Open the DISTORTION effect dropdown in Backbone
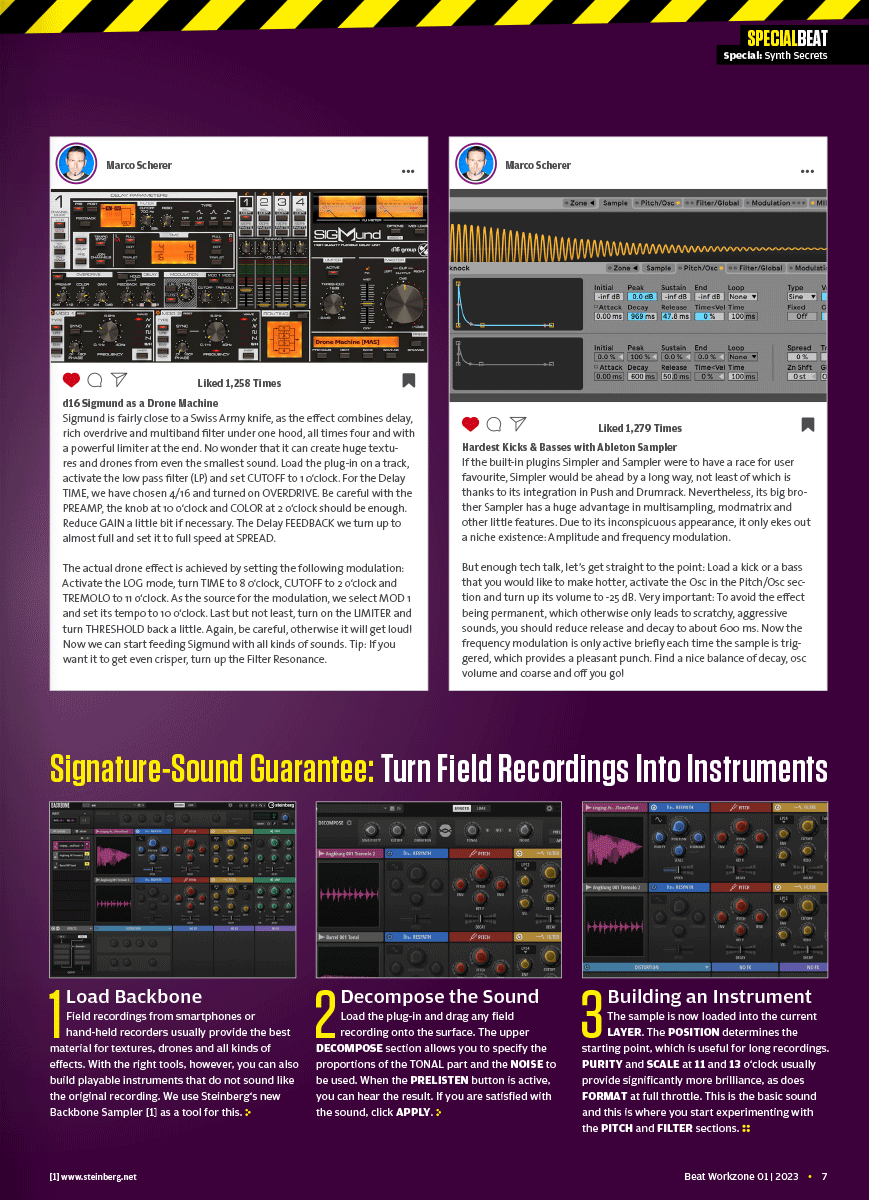Screen dimensions: 869x1200 pyautogui.click(x=647, y=967)
